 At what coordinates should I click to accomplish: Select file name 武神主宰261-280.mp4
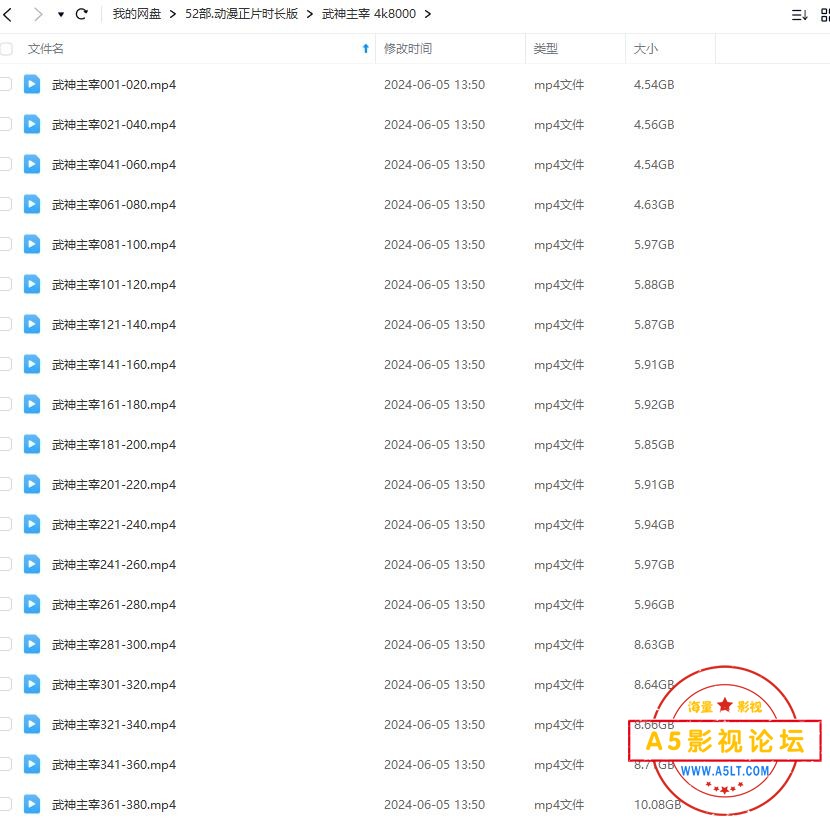tap(114, 605)
